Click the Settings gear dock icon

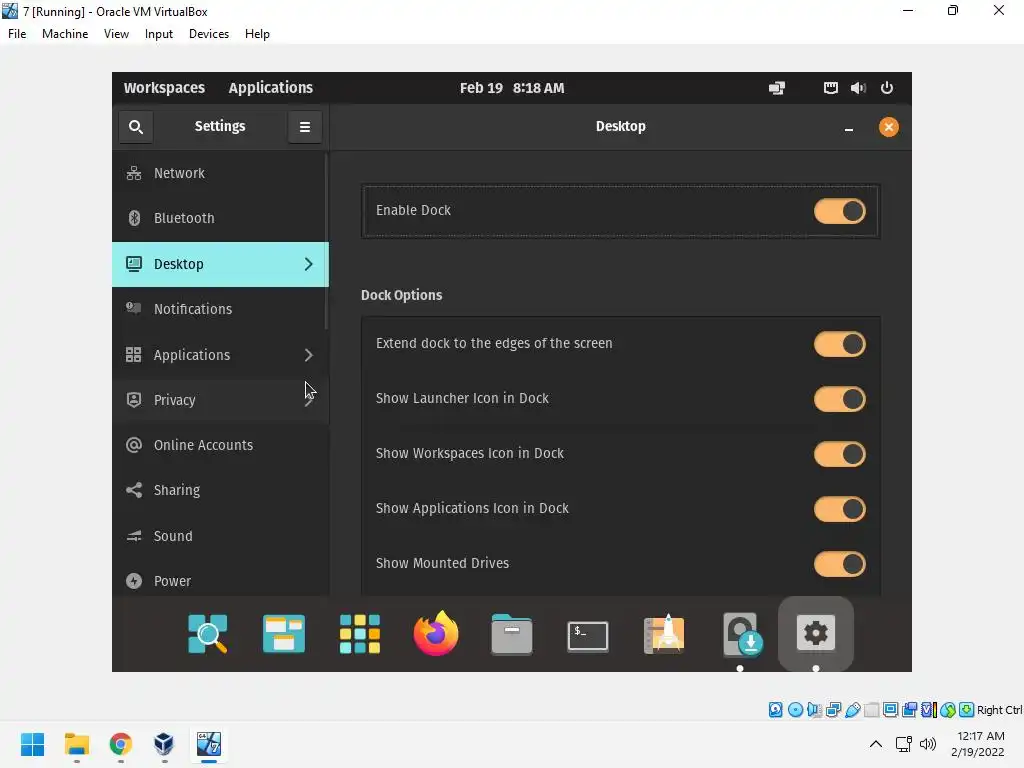(816, 633)
